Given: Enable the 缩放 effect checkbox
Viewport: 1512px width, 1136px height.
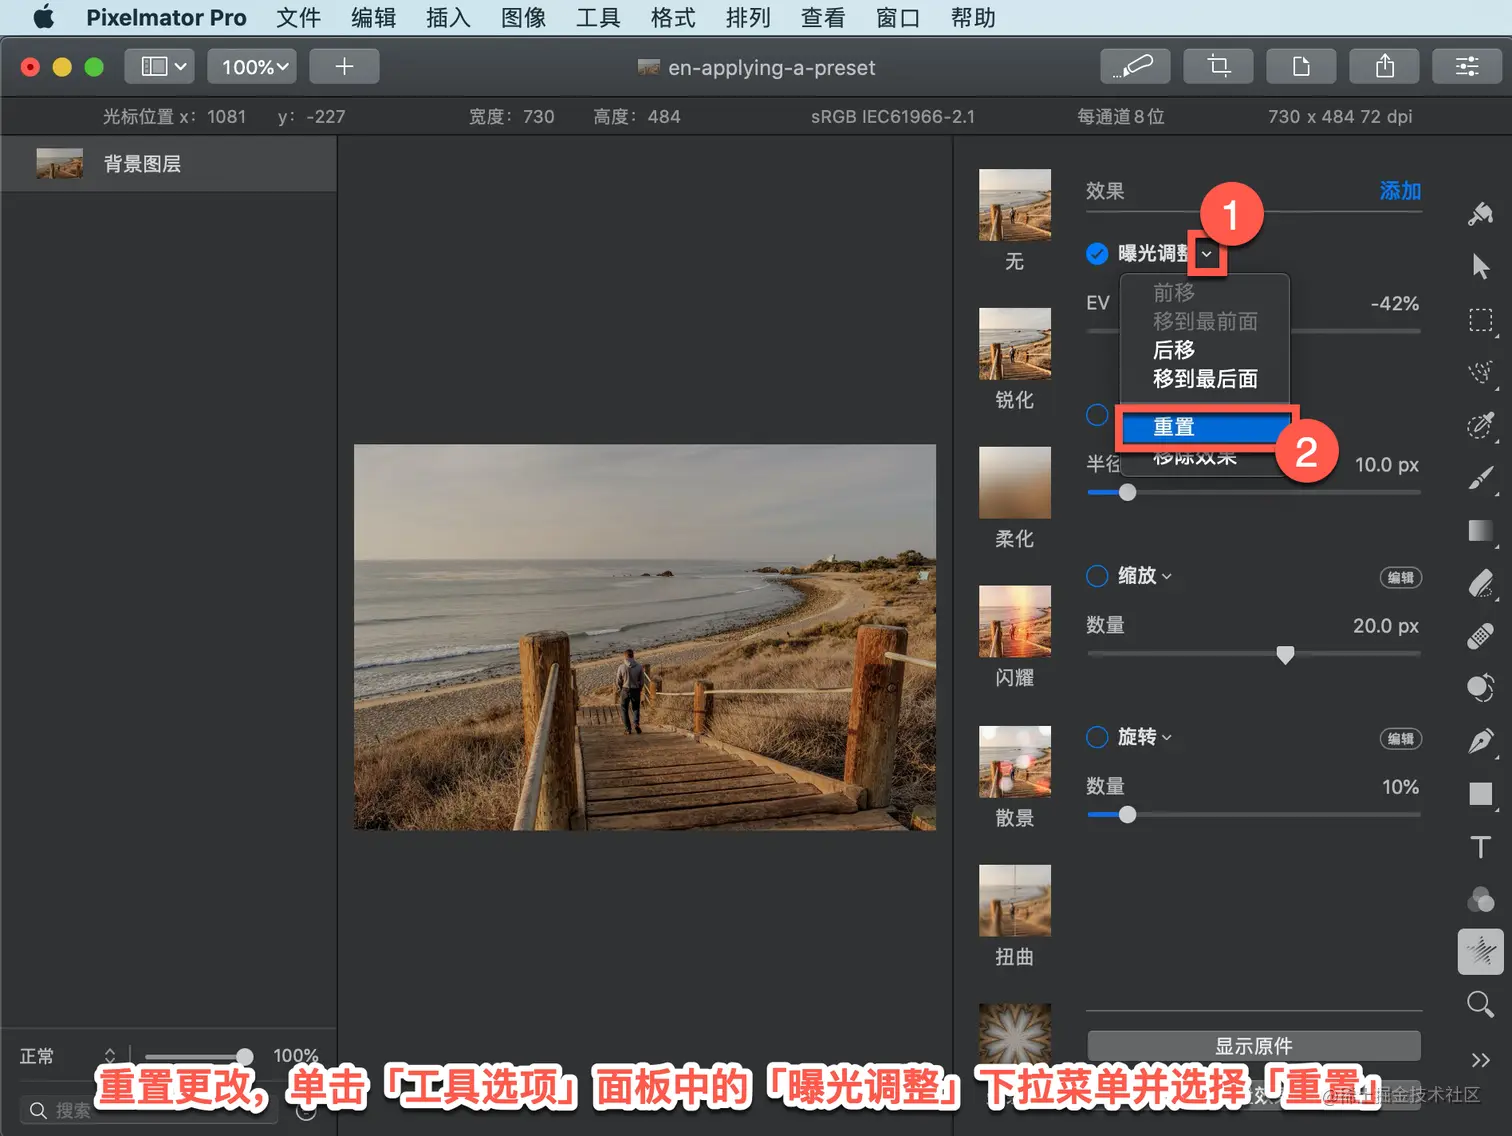Looking at the screenshot, I should tap(1097, 576).
